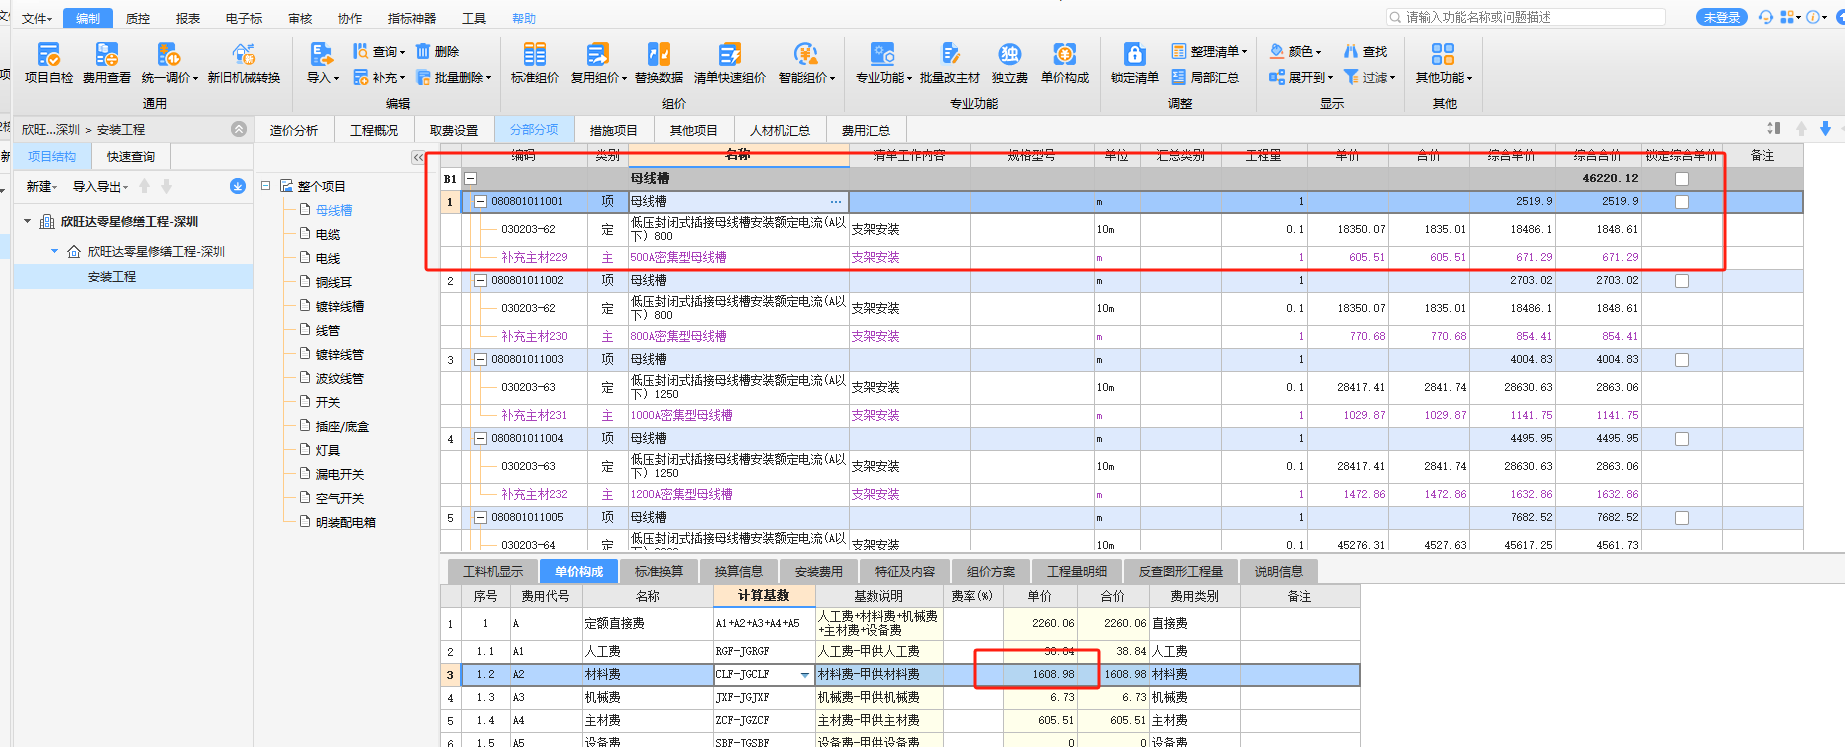Toggle lock-price checkbox for item 080801011003

click(1682, 360)
